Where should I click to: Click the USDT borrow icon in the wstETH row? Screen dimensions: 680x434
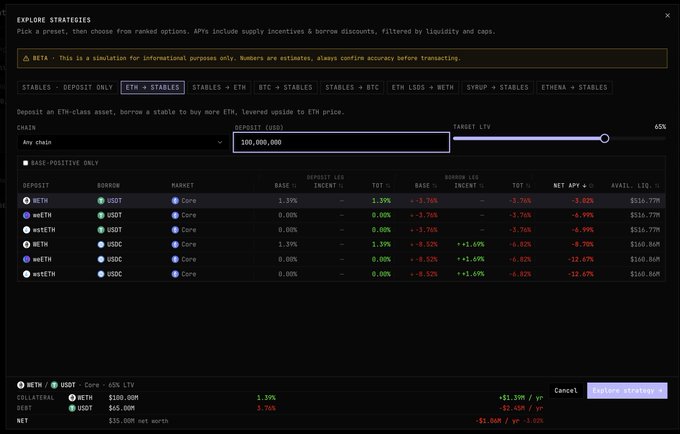[x=101, y=230]
